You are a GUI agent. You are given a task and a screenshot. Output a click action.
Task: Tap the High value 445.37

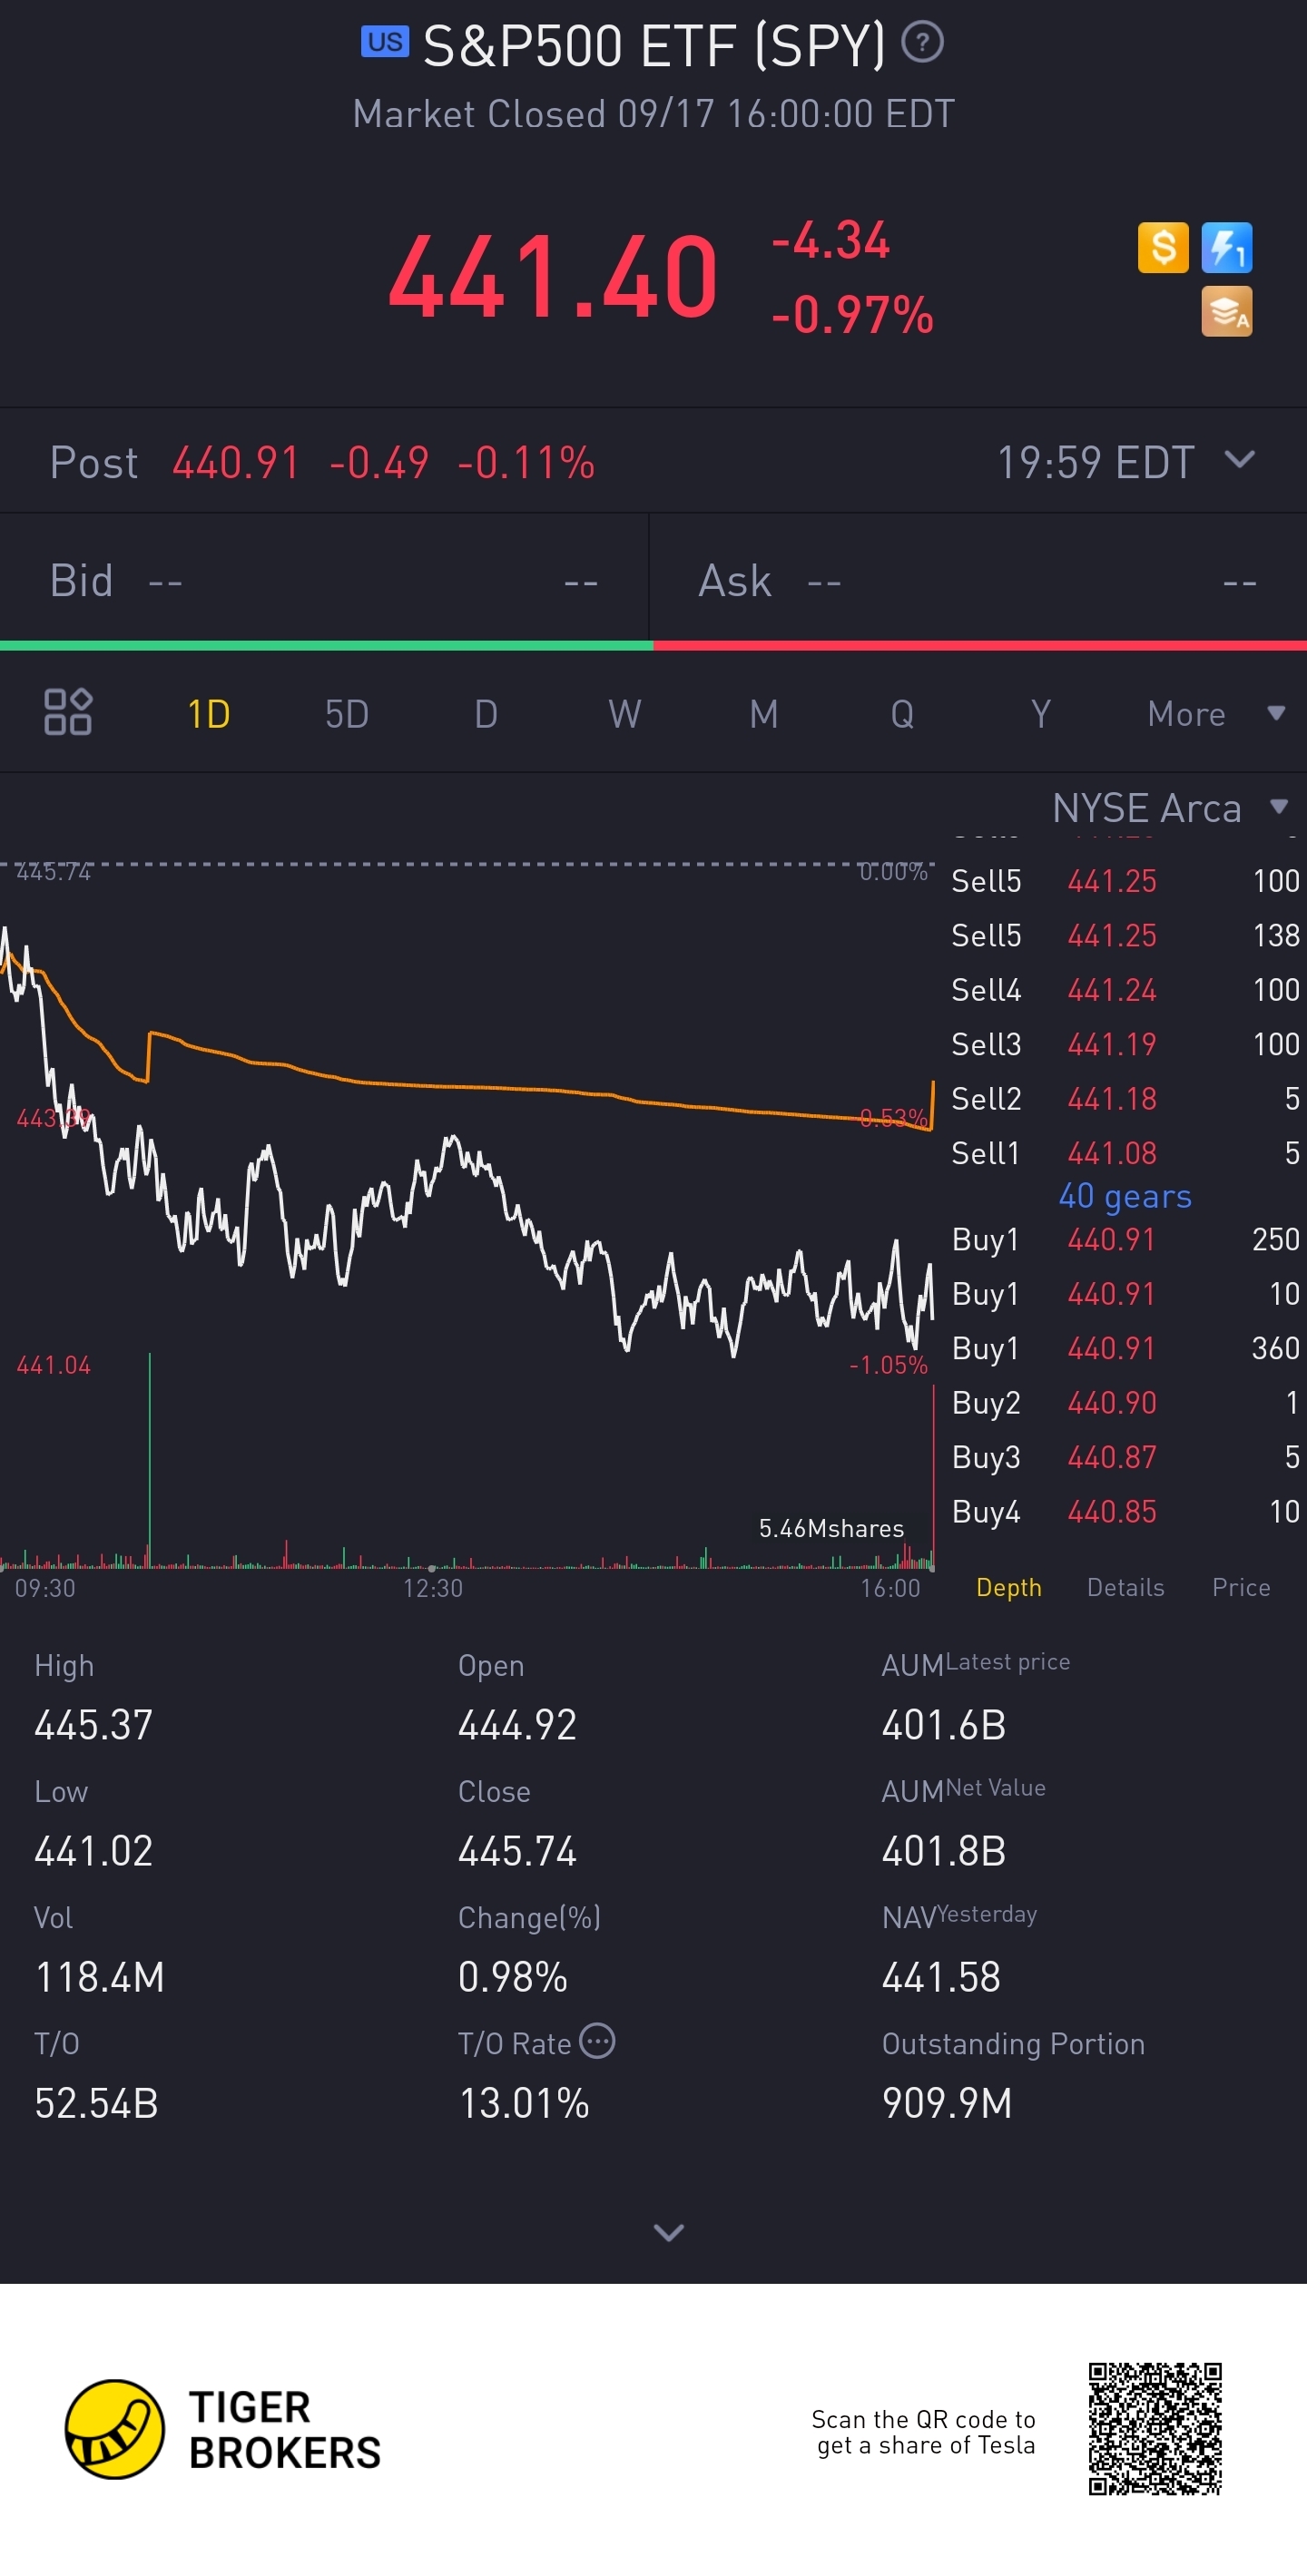point(93,1725)
